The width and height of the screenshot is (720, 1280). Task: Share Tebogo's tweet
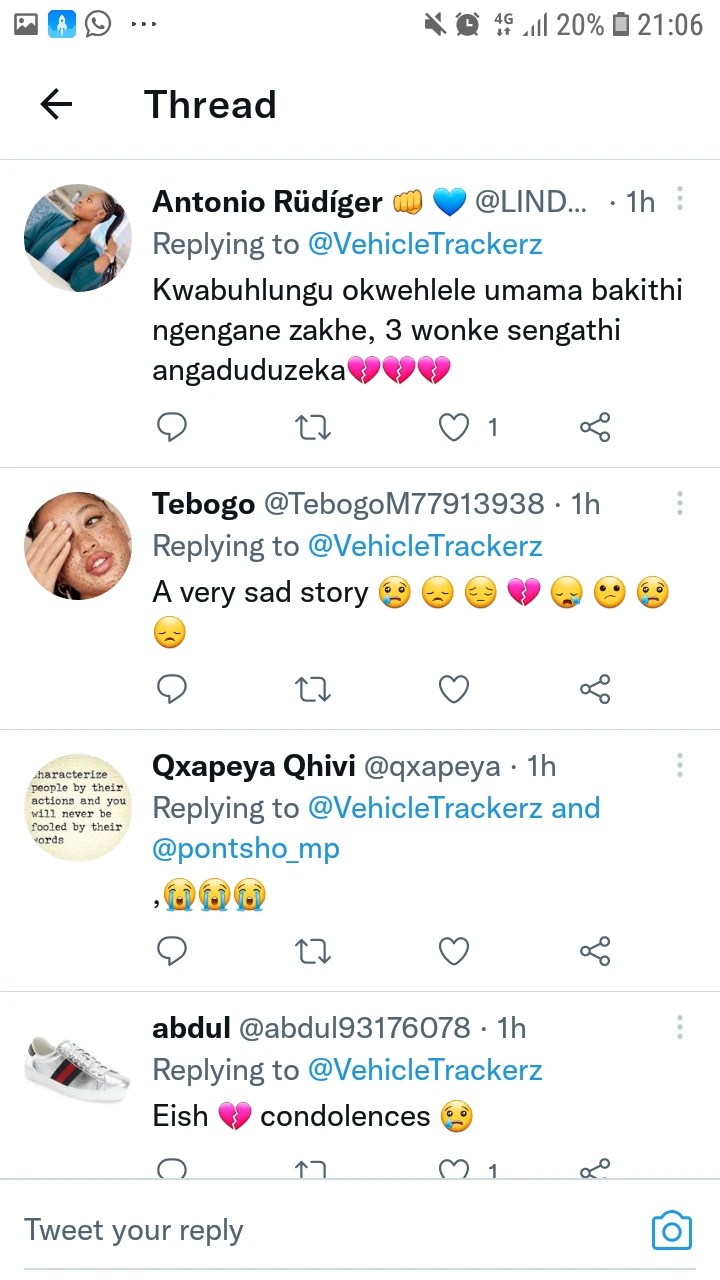point(595,690)
